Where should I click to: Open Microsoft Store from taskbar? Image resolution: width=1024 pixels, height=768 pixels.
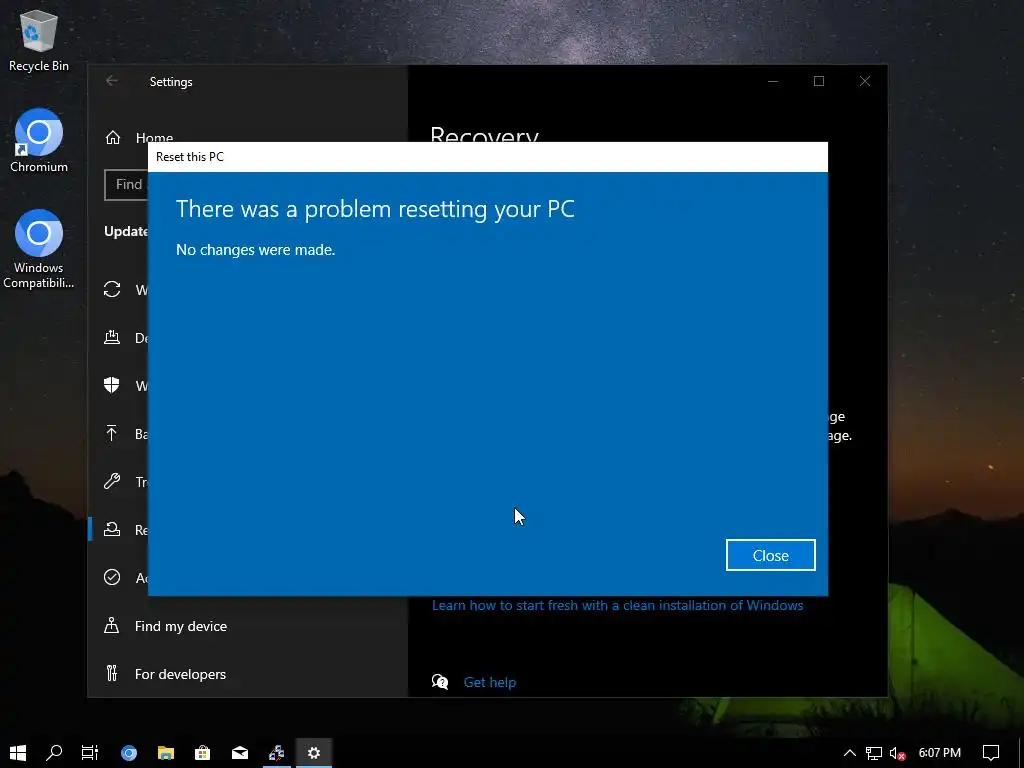[202, 753]
